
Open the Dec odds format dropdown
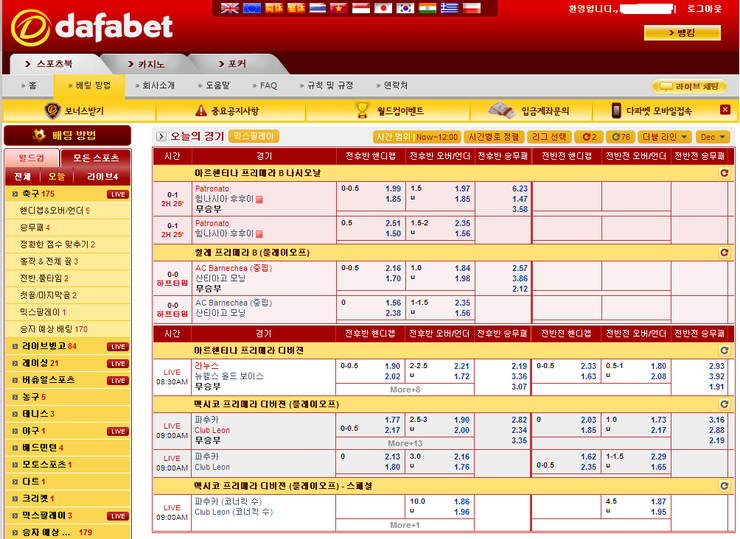(x=713, y=137)
